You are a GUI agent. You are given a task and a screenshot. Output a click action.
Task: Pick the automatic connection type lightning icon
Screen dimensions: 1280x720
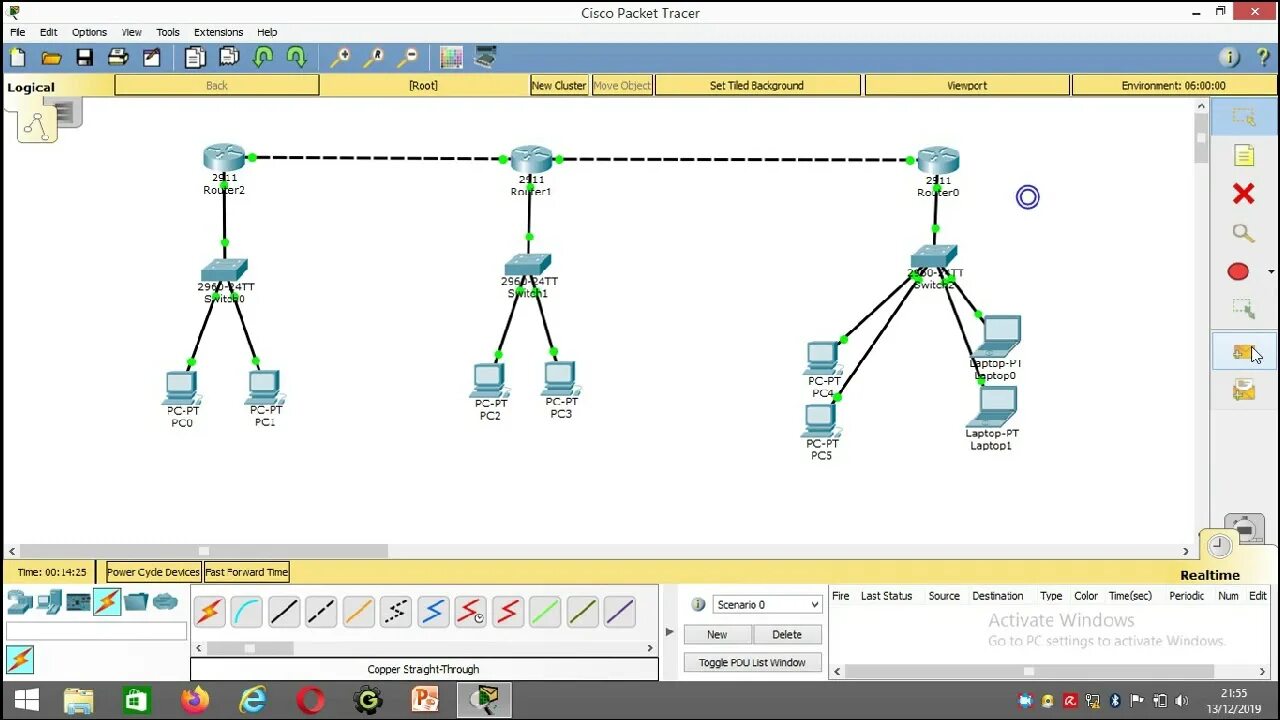210,611
